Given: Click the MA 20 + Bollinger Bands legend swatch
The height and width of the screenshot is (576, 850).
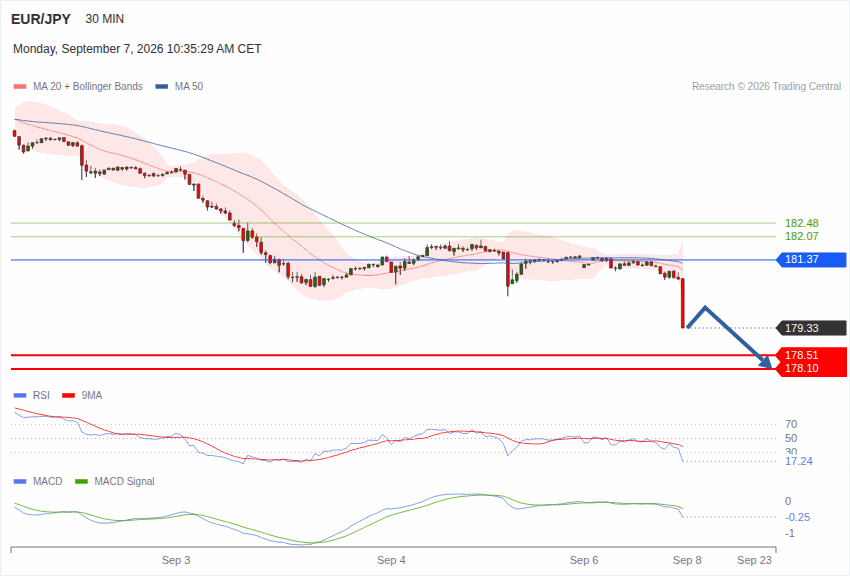Looking at the screenshot, I should click(20, 87).
